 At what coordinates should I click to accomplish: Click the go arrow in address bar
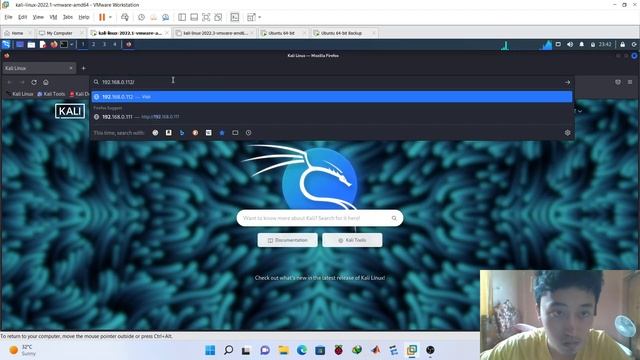coord(567,82)
